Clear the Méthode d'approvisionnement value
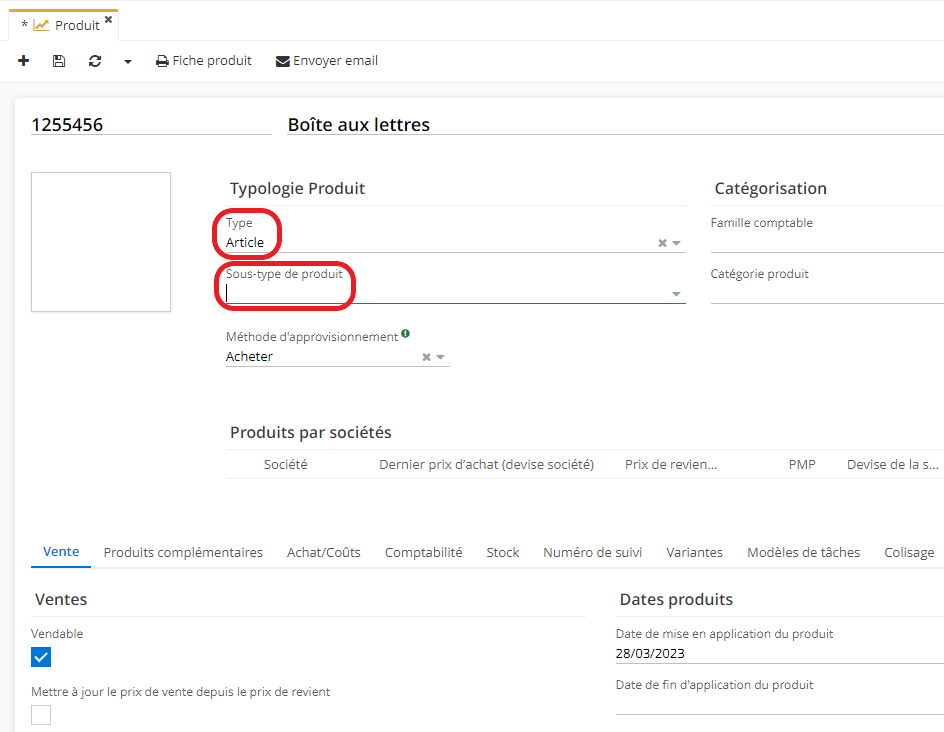944x732 pixels. [x=426, y=357]
